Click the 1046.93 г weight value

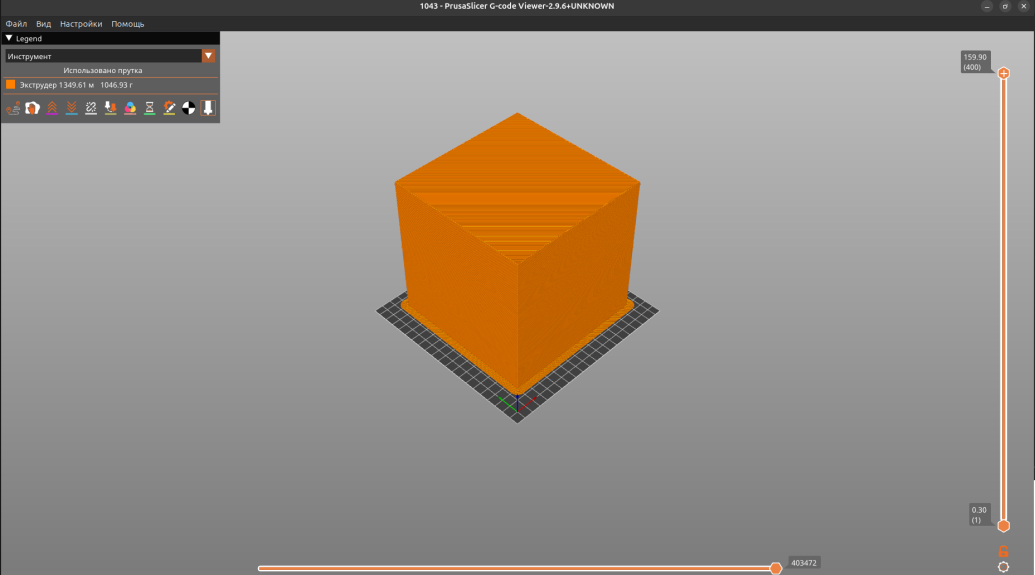(116, 85)
